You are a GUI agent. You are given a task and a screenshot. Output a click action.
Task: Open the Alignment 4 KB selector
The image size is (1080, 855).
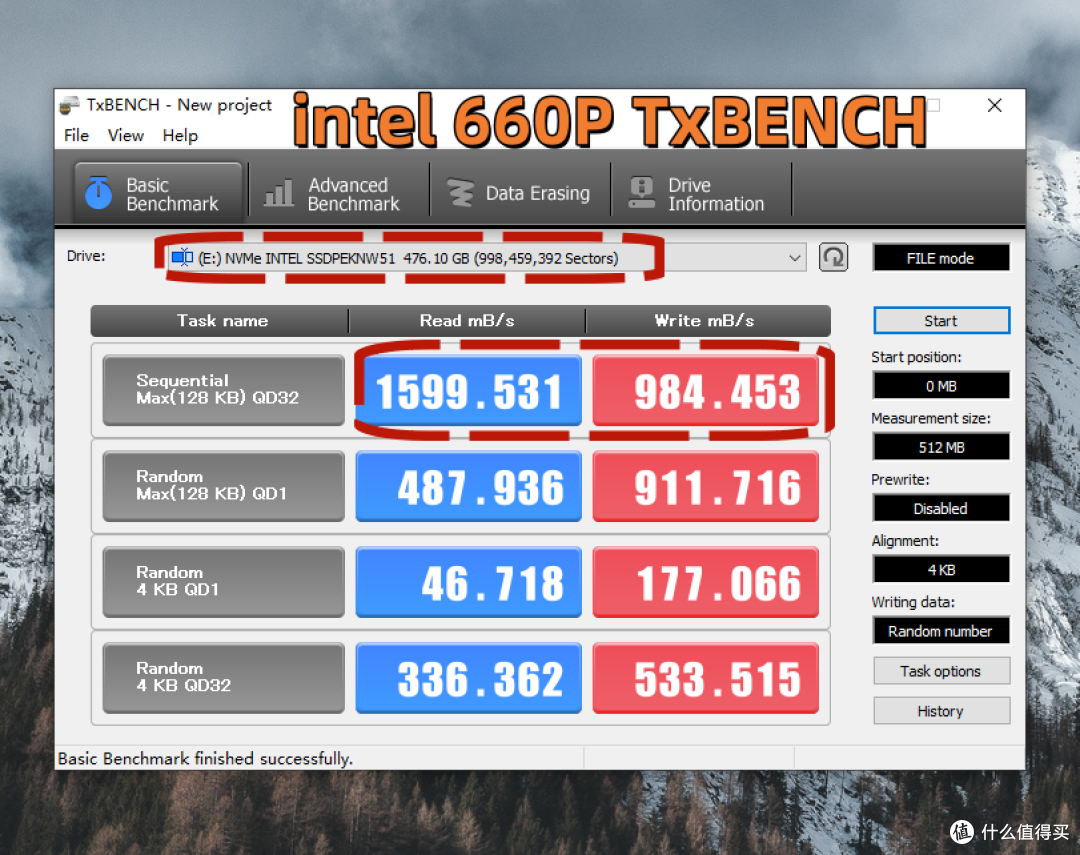tap(940, 569)
